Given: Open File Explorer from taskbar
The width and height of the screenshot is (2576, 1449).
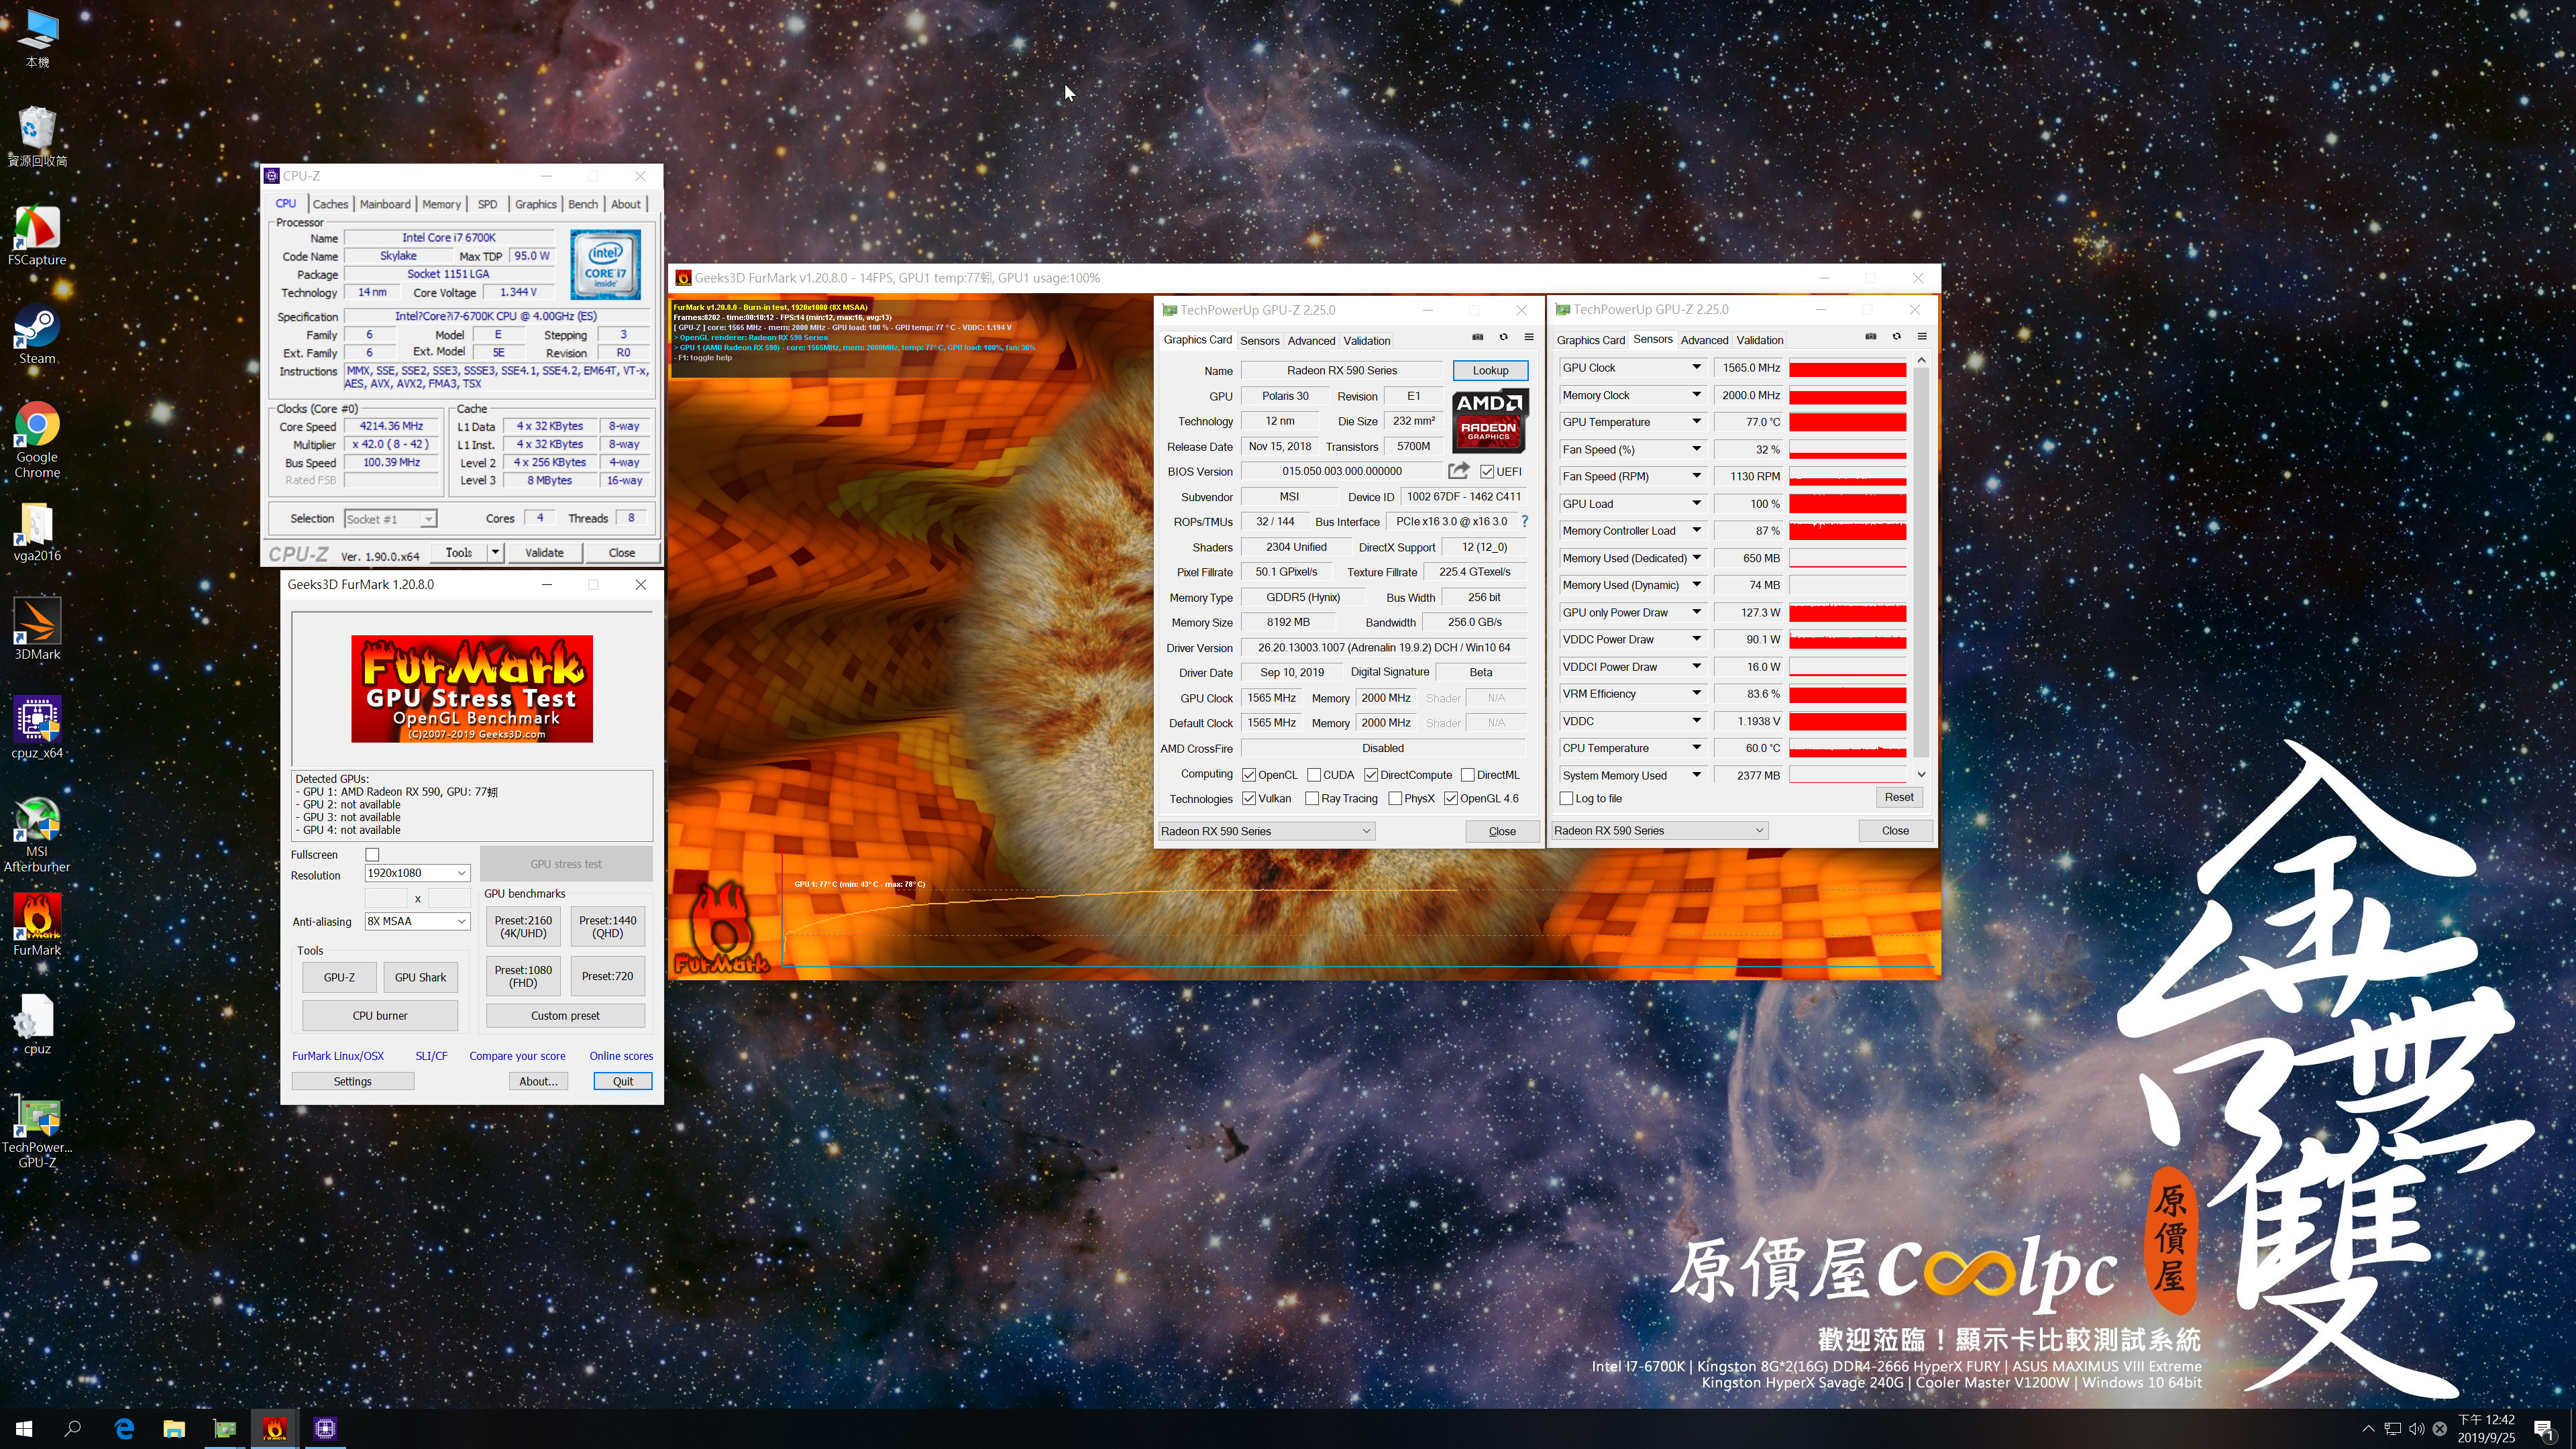Looking at the screenshot, I should [x=174, y=1429].
